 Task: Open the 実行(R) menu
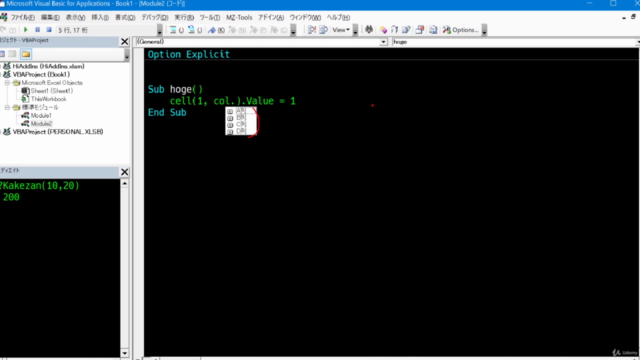point(184,18)
